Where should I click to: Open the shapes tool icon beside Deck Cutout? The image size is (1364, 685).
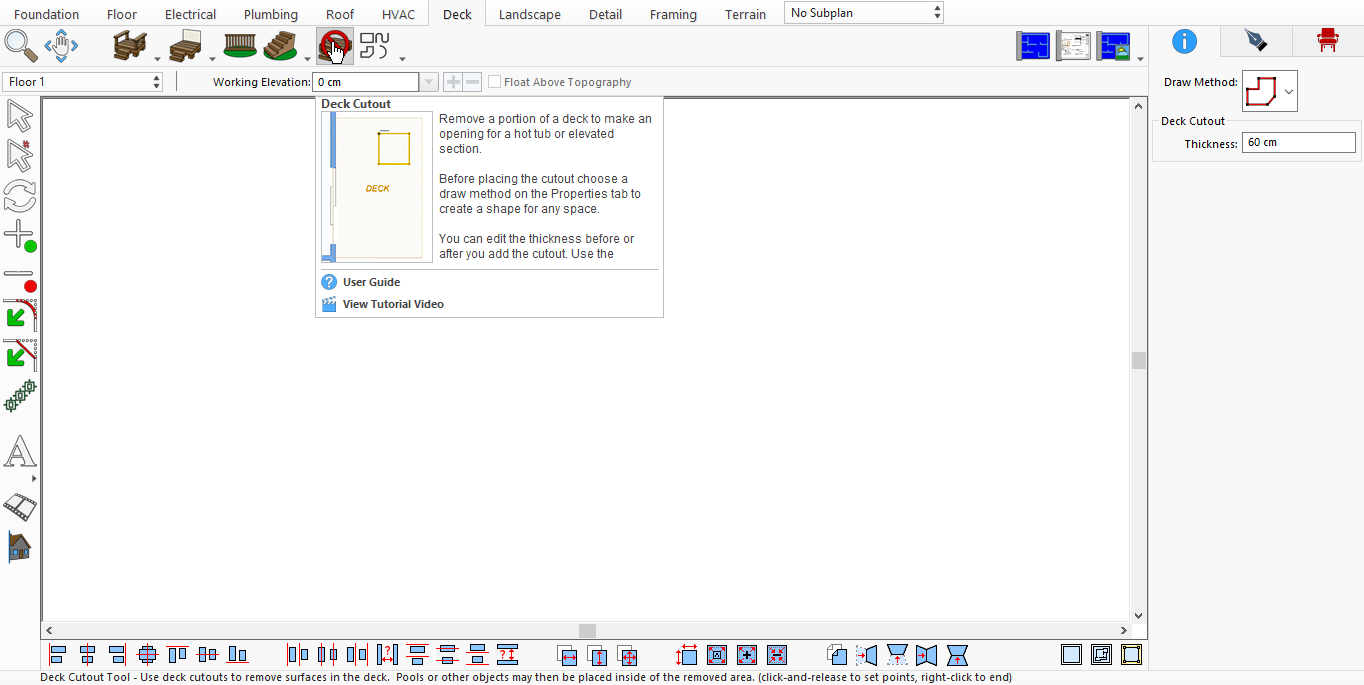(x=374, y=46)
